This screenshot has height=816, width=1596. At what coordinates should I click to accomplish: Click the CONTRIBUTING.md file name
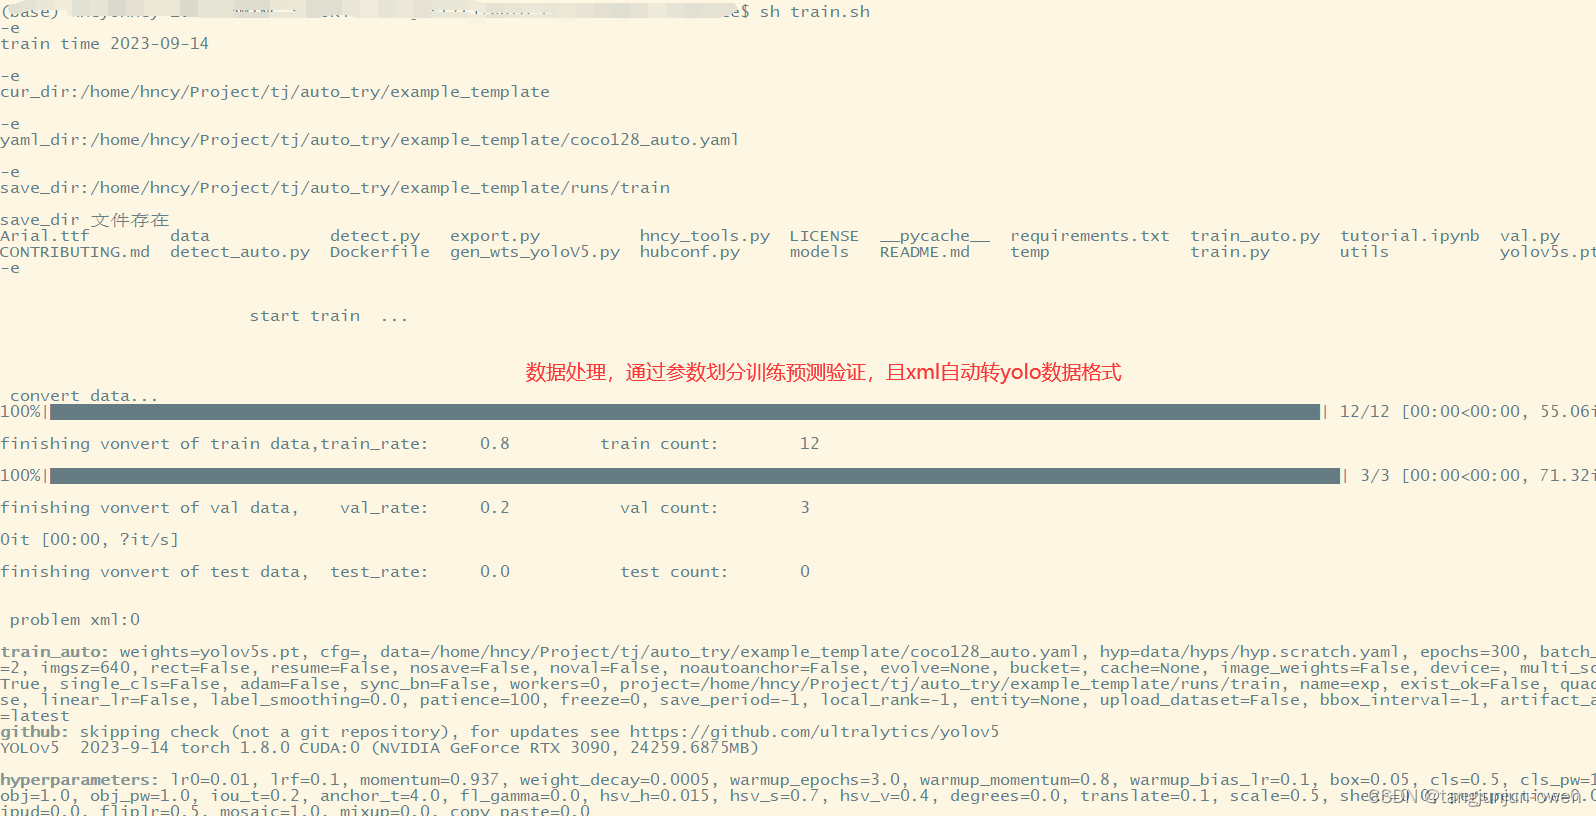[75, 252]
